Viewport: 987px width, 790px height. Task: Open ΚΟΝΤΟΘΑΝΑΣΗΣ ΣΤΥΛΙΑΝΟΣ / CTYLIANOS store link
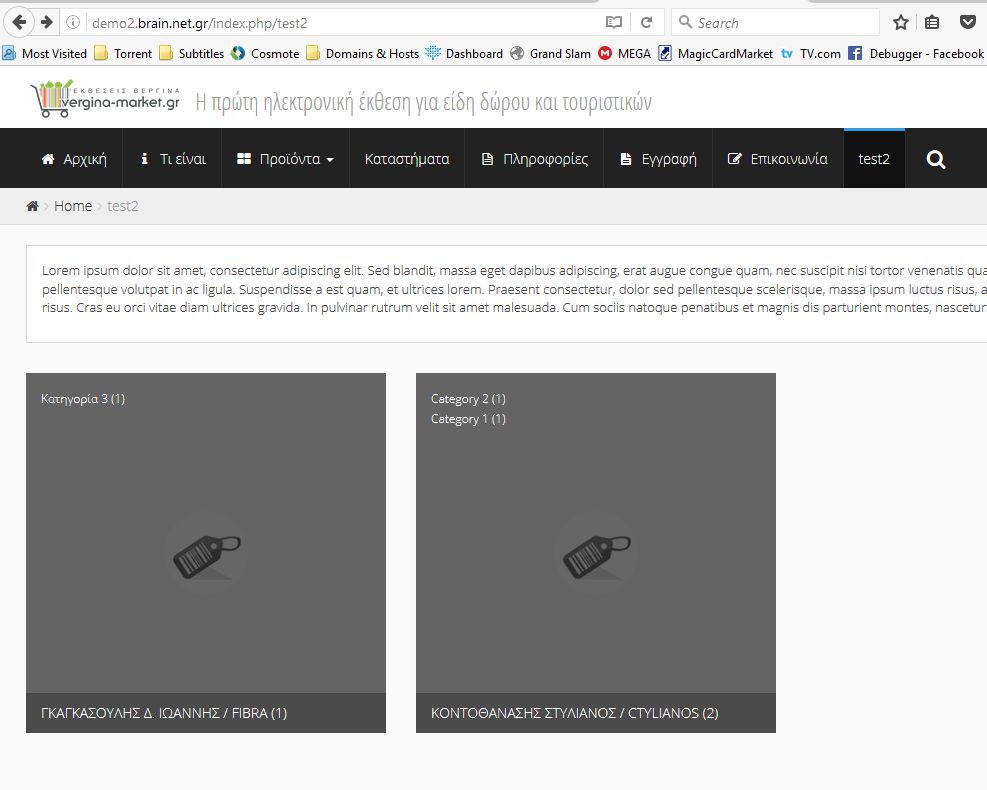[575, 713]
